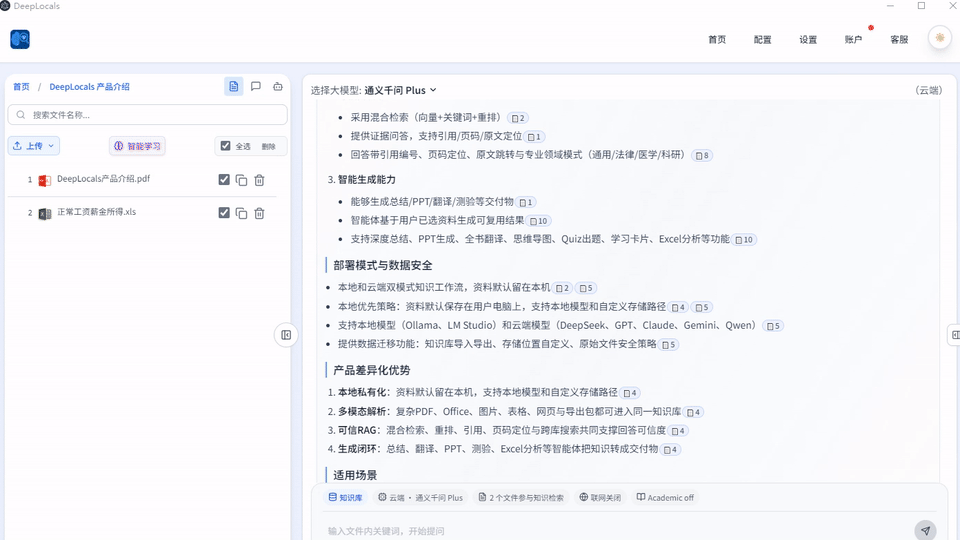The width and height of the screenshot is (960, 540).
Task: Open 账户 in top navigation
Action: (x=853, y=39)
